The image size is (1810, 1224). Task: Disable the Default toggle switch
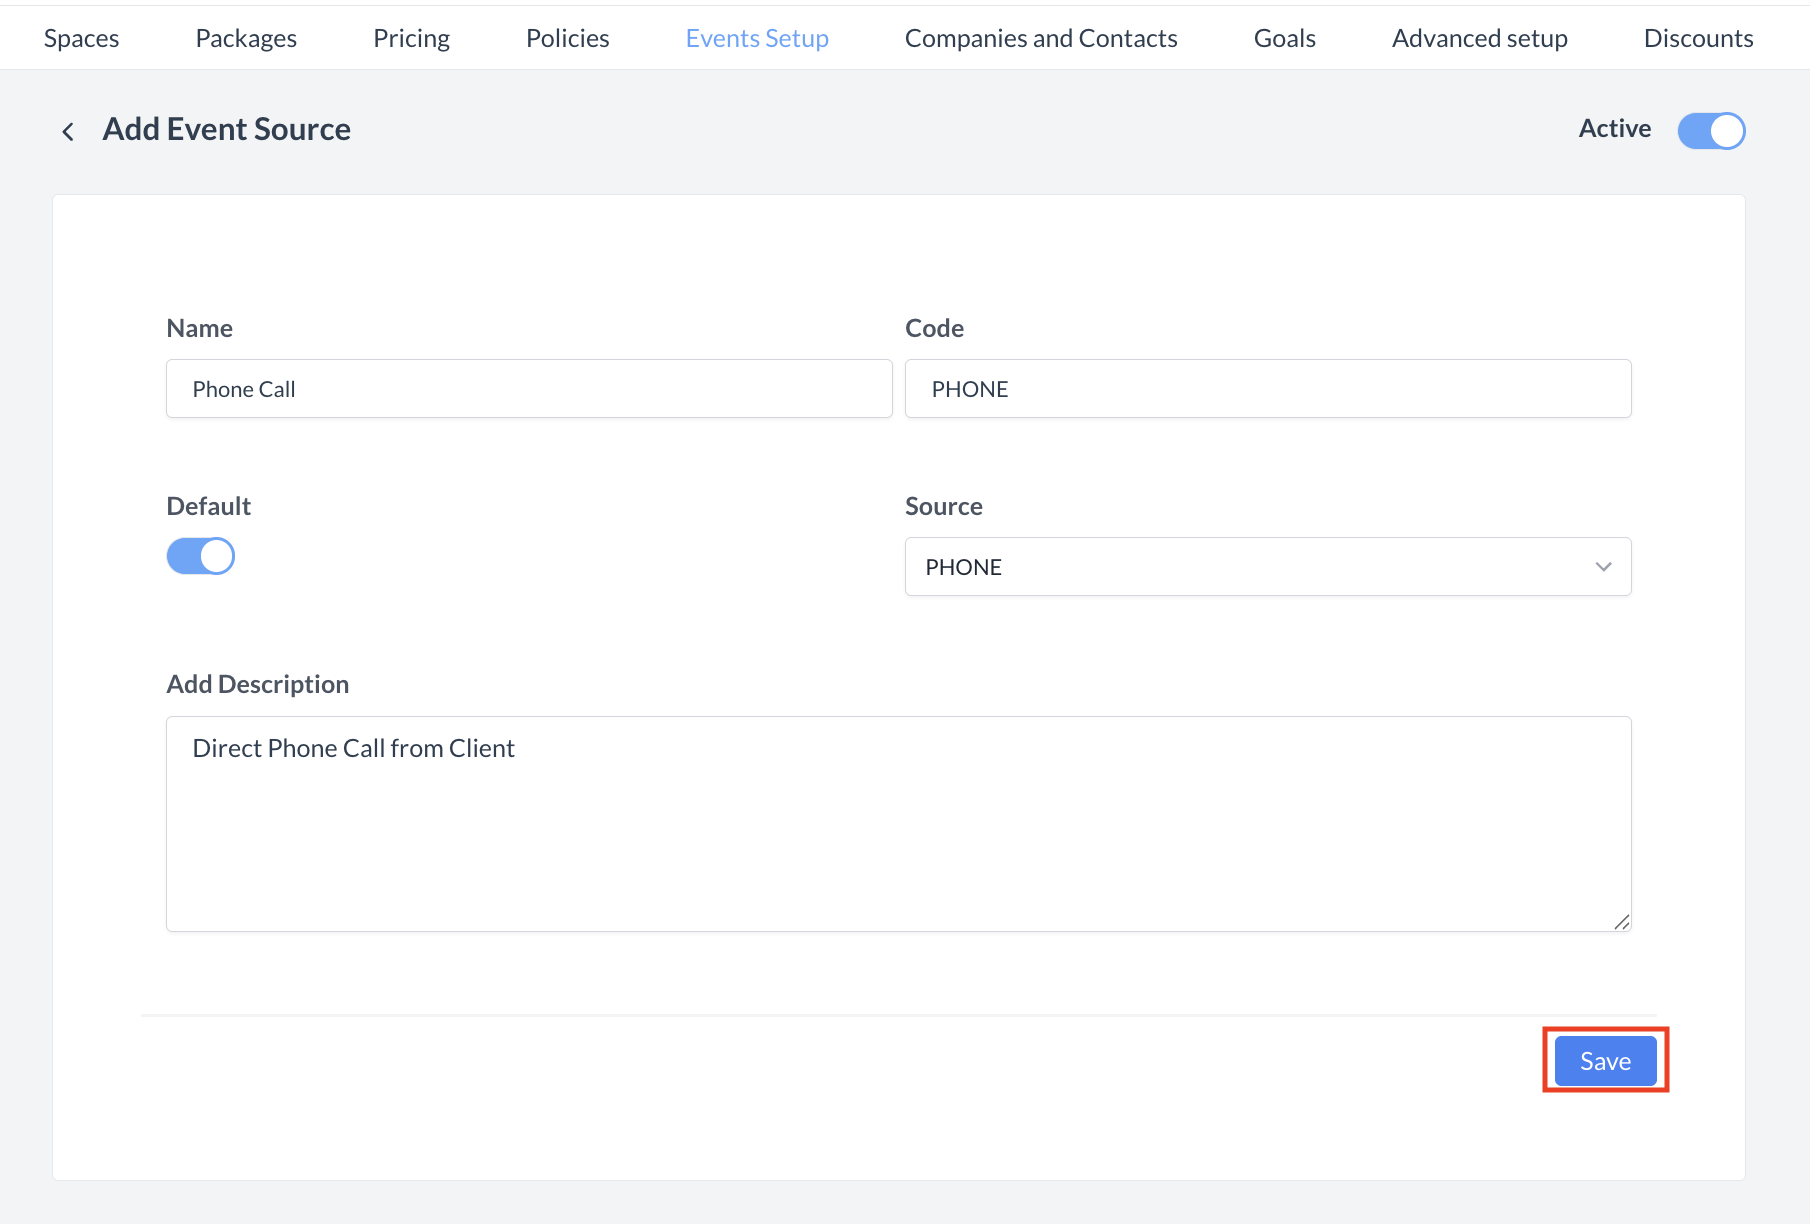point(201,556)
